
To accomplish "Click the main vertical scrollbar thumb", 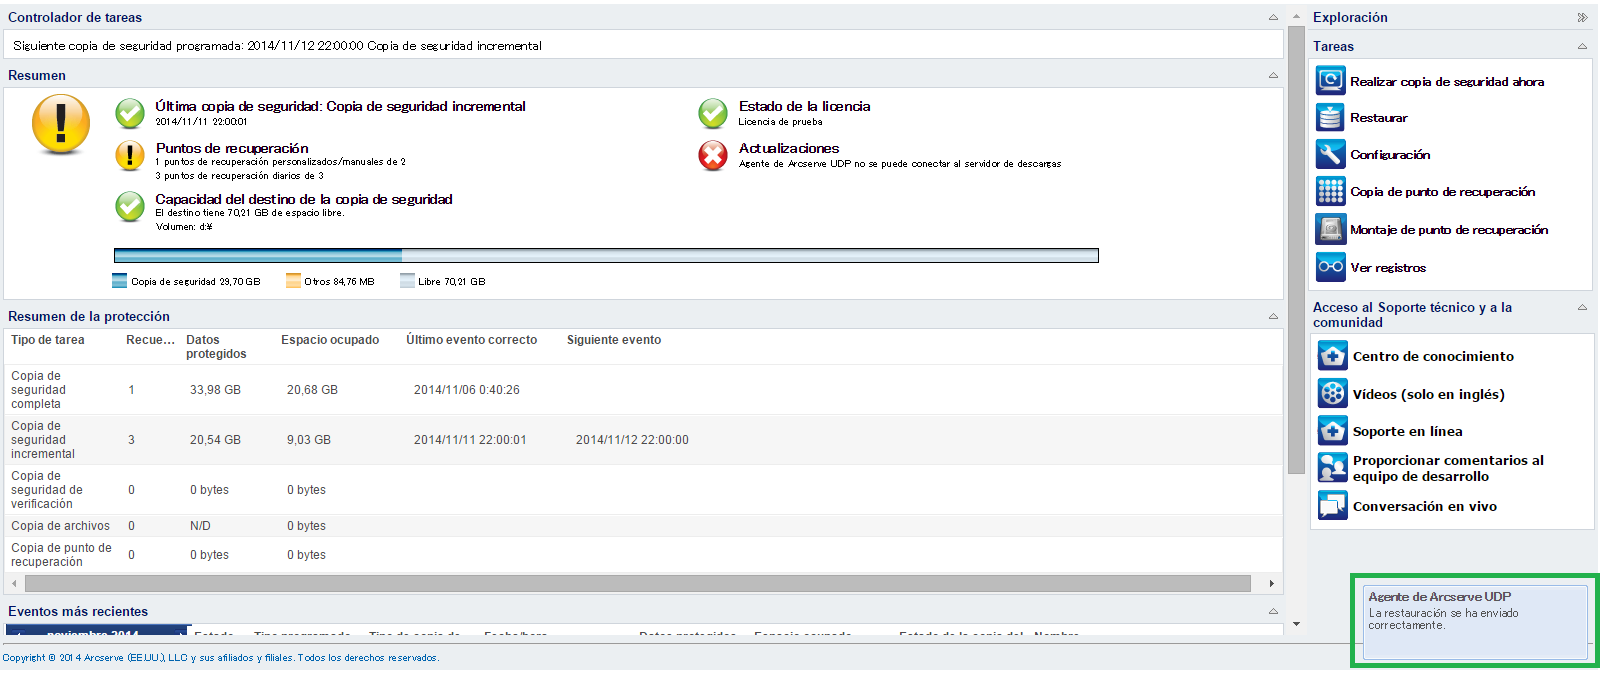I will tap(1296, 250).
